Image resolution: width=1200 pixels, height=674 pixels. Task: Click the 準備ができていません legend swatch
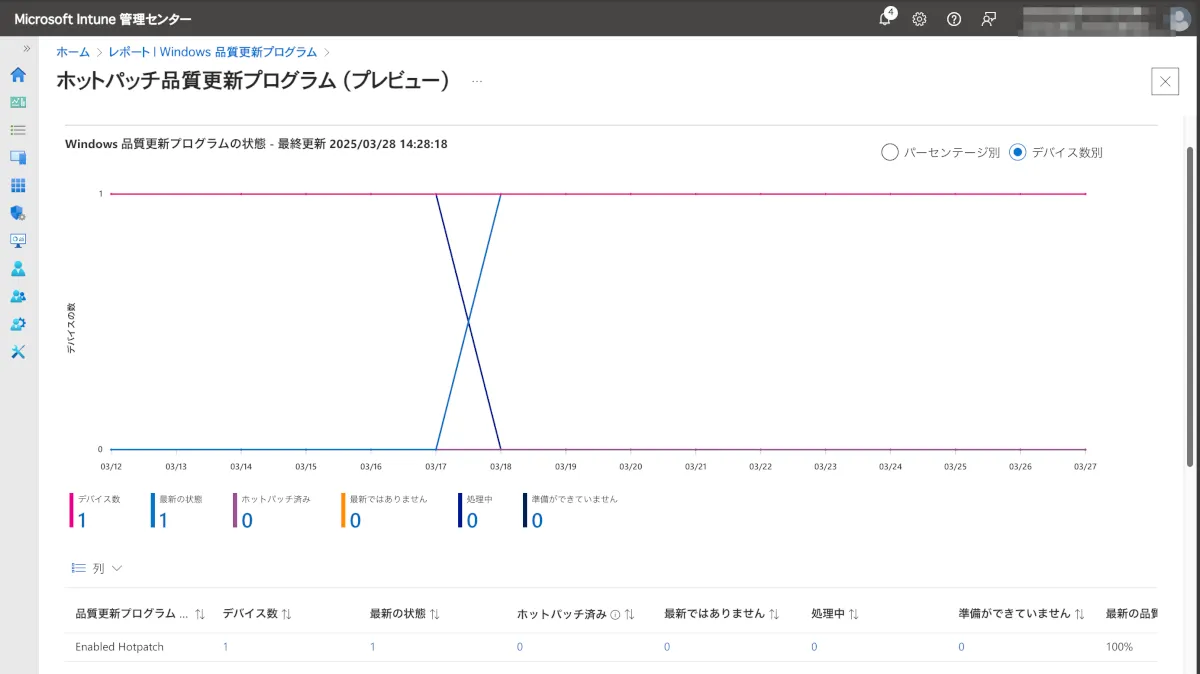525,510
